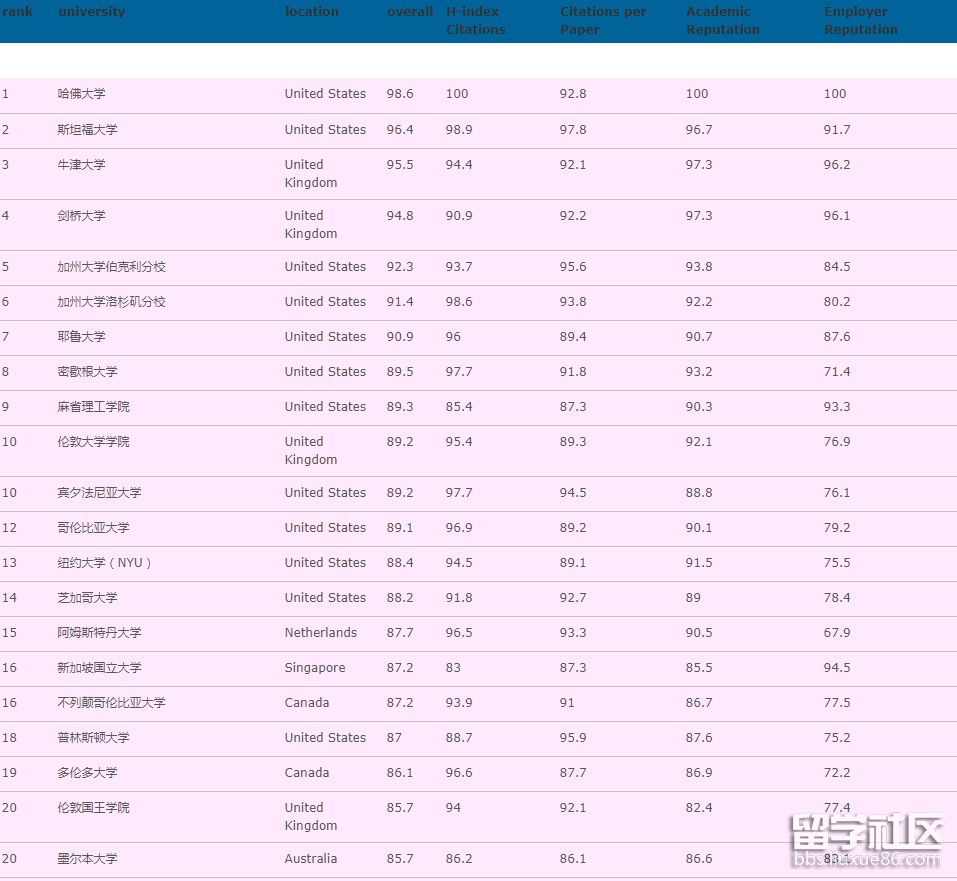Sort by Citations per Paper column header

pyautogui.click(x=603, y=20)
